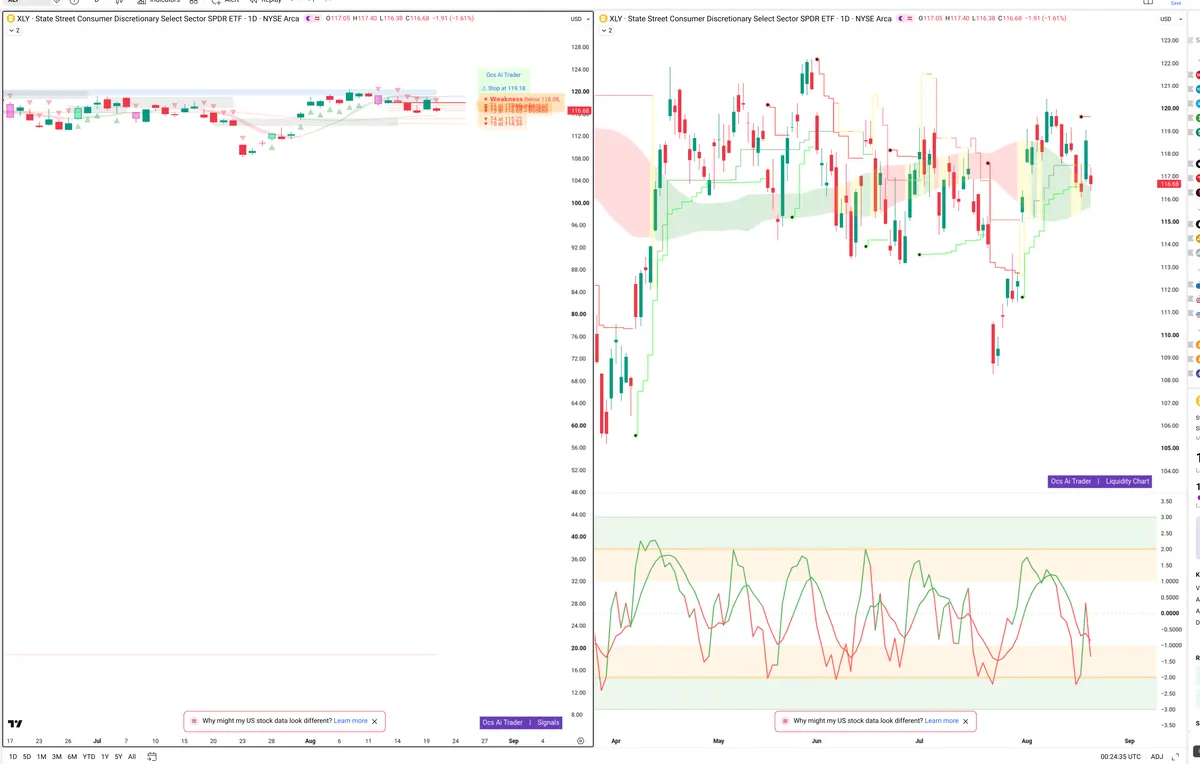1200x764 pixels.
Task: Dismiss the US stock data notice in left chart
Action: 375,721
